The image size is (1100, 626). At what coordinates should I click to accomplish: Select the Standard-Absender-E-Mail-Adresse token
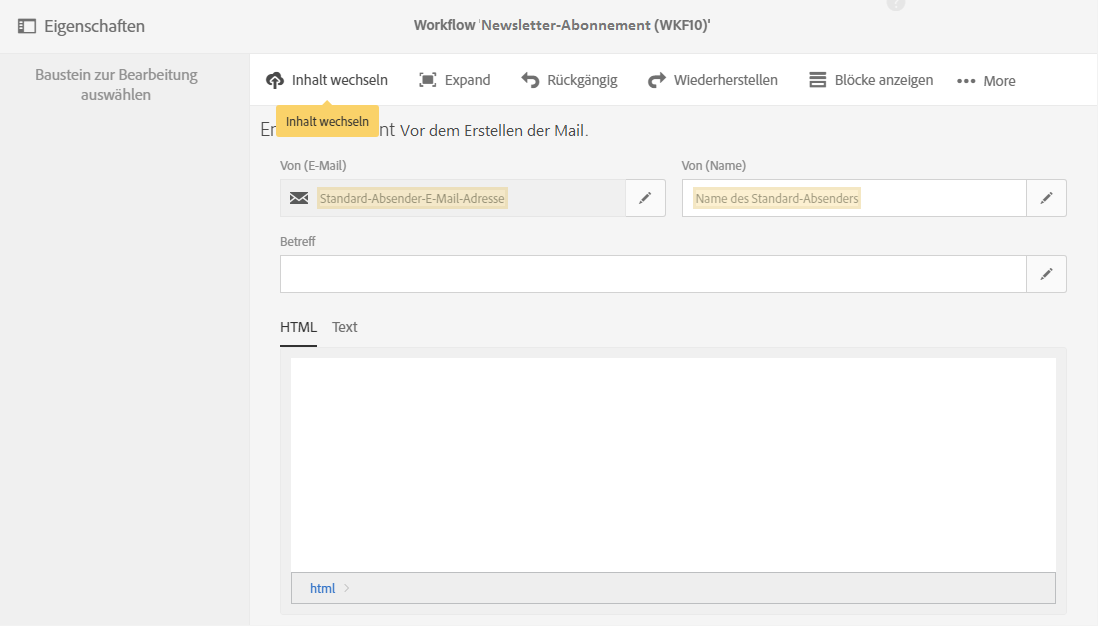point(412,198)
